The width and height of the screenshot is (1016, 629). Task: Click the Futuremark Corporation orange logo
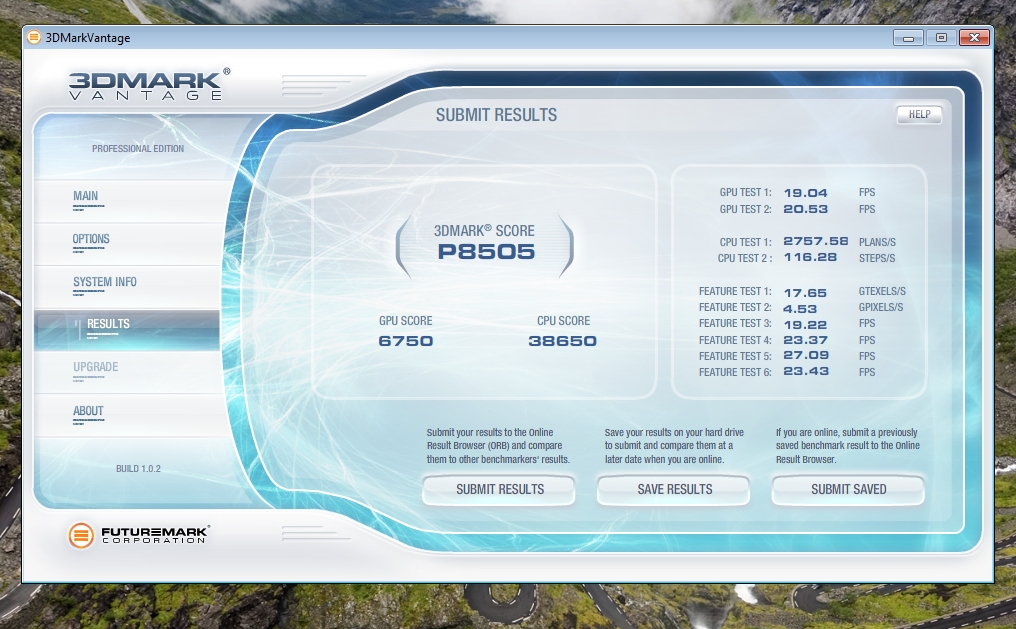81,535
